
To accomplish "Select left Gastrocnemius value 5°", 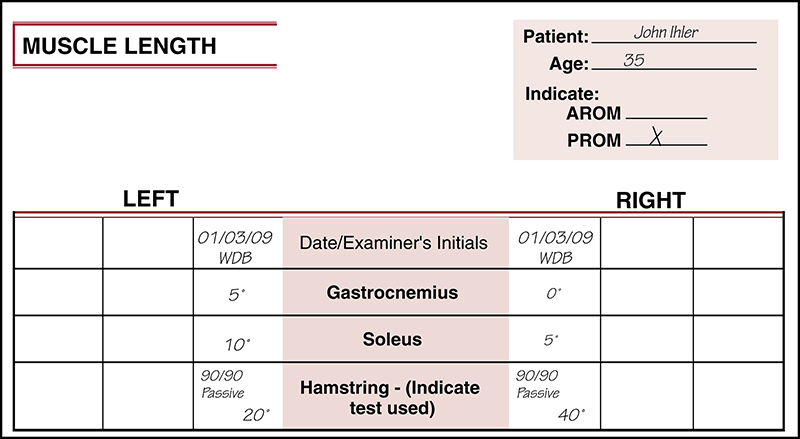I will pyautogui.click(x=237, y=294).
